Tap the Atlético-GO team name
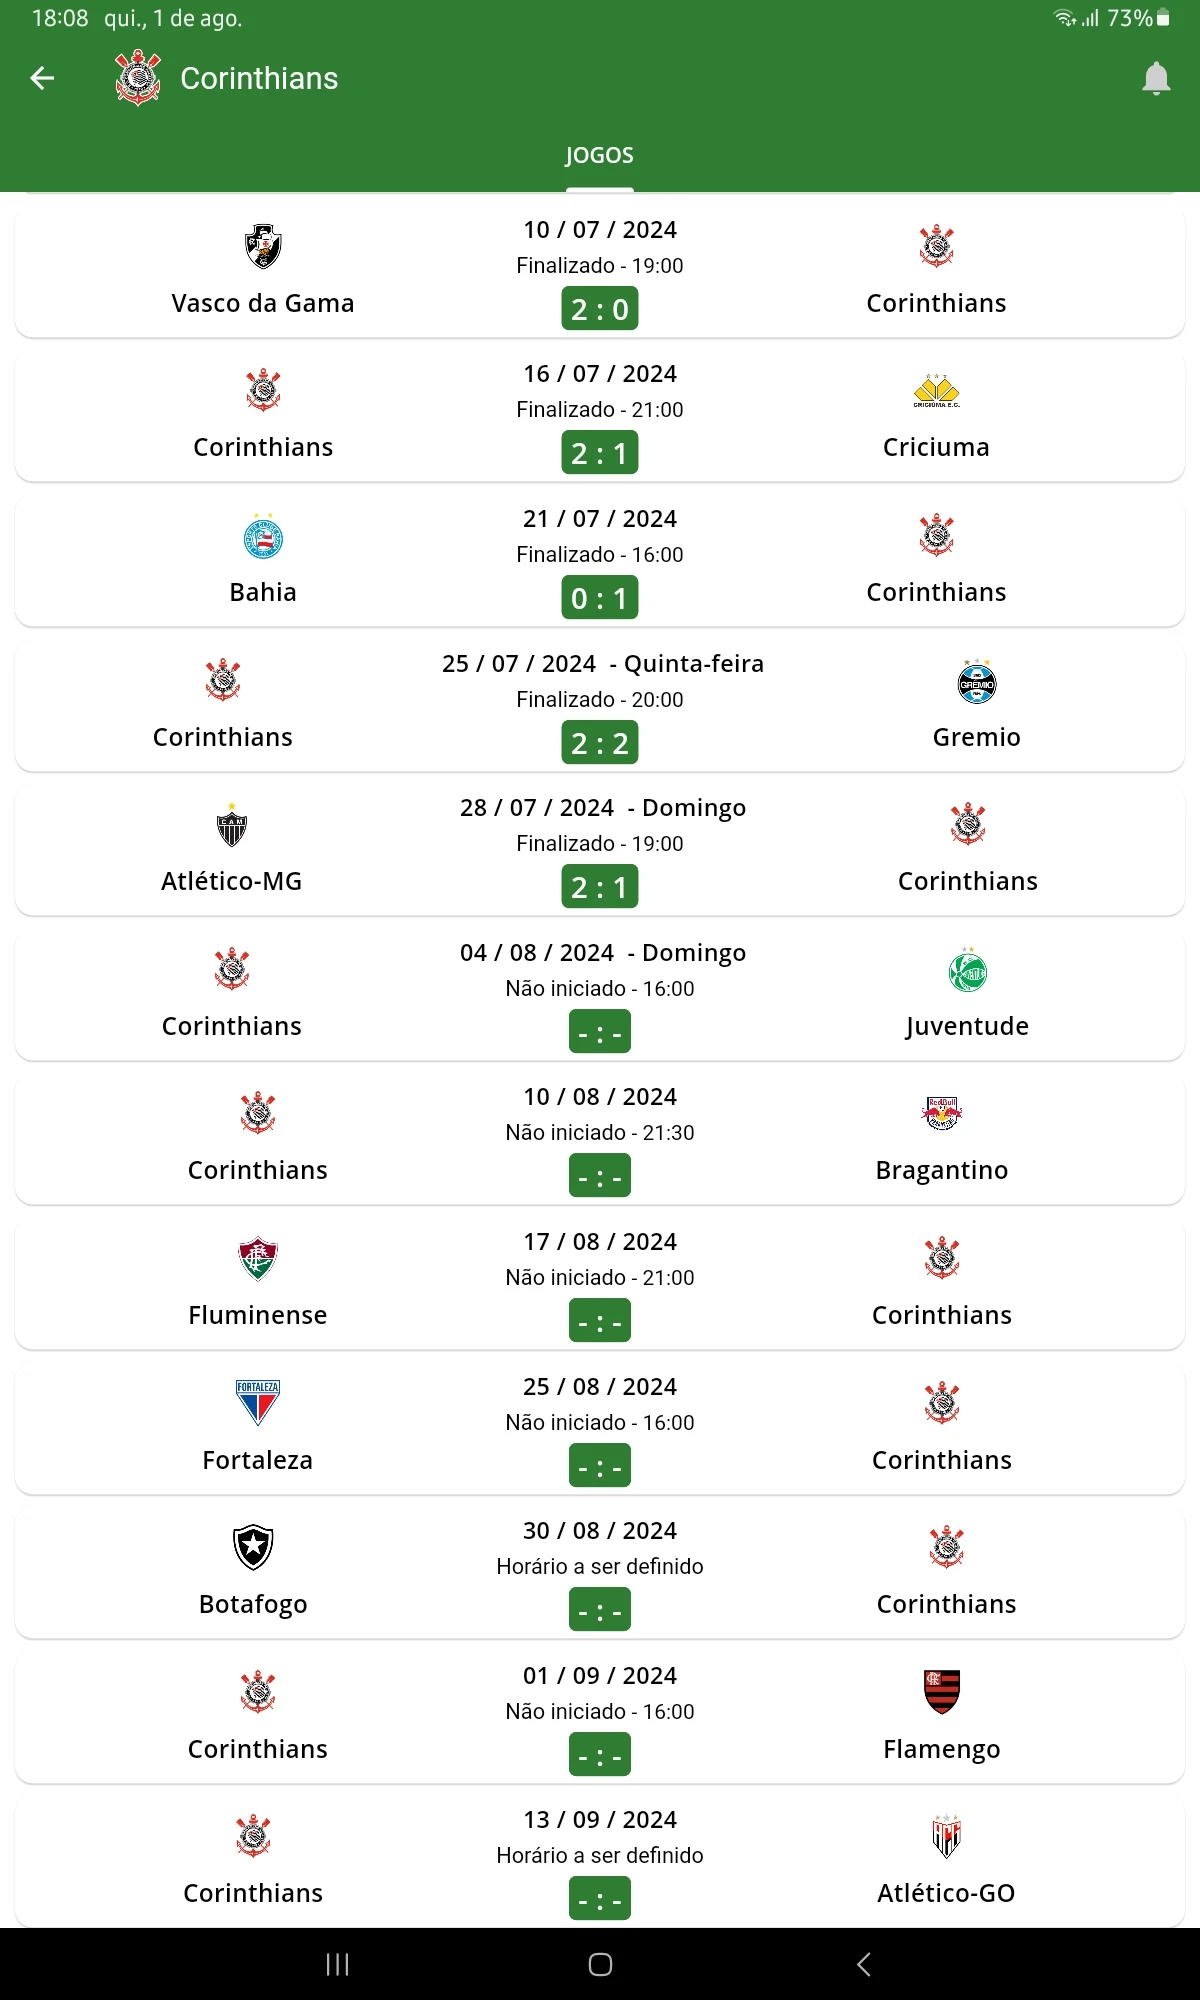Image resolution: width=1200 pixels, height=2000 pixels. pos(946,1893)
